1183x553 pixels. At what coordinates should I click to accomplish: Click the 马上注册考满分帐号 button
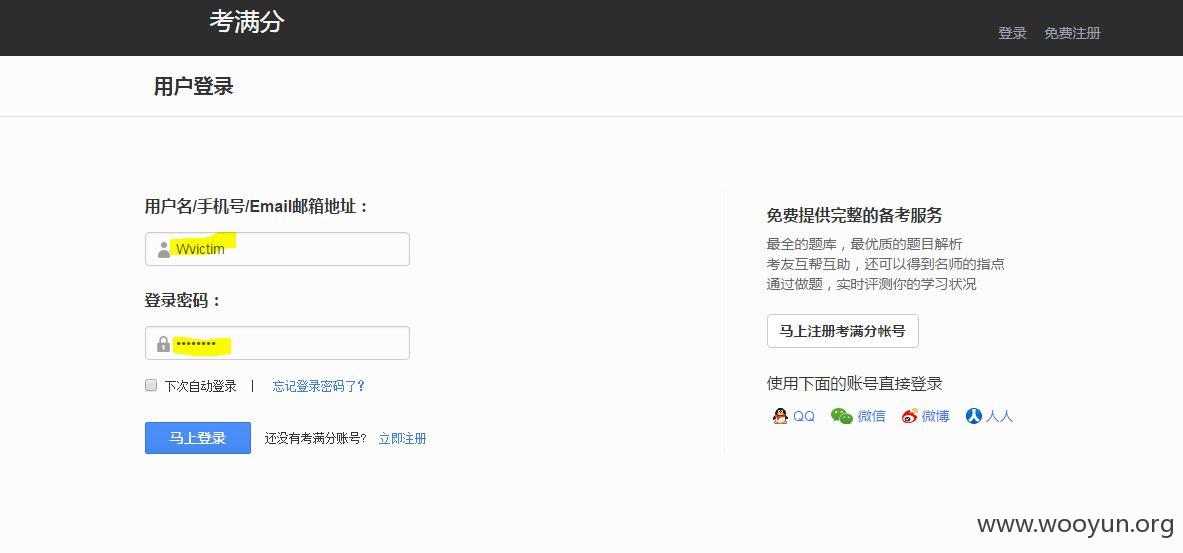843,331
